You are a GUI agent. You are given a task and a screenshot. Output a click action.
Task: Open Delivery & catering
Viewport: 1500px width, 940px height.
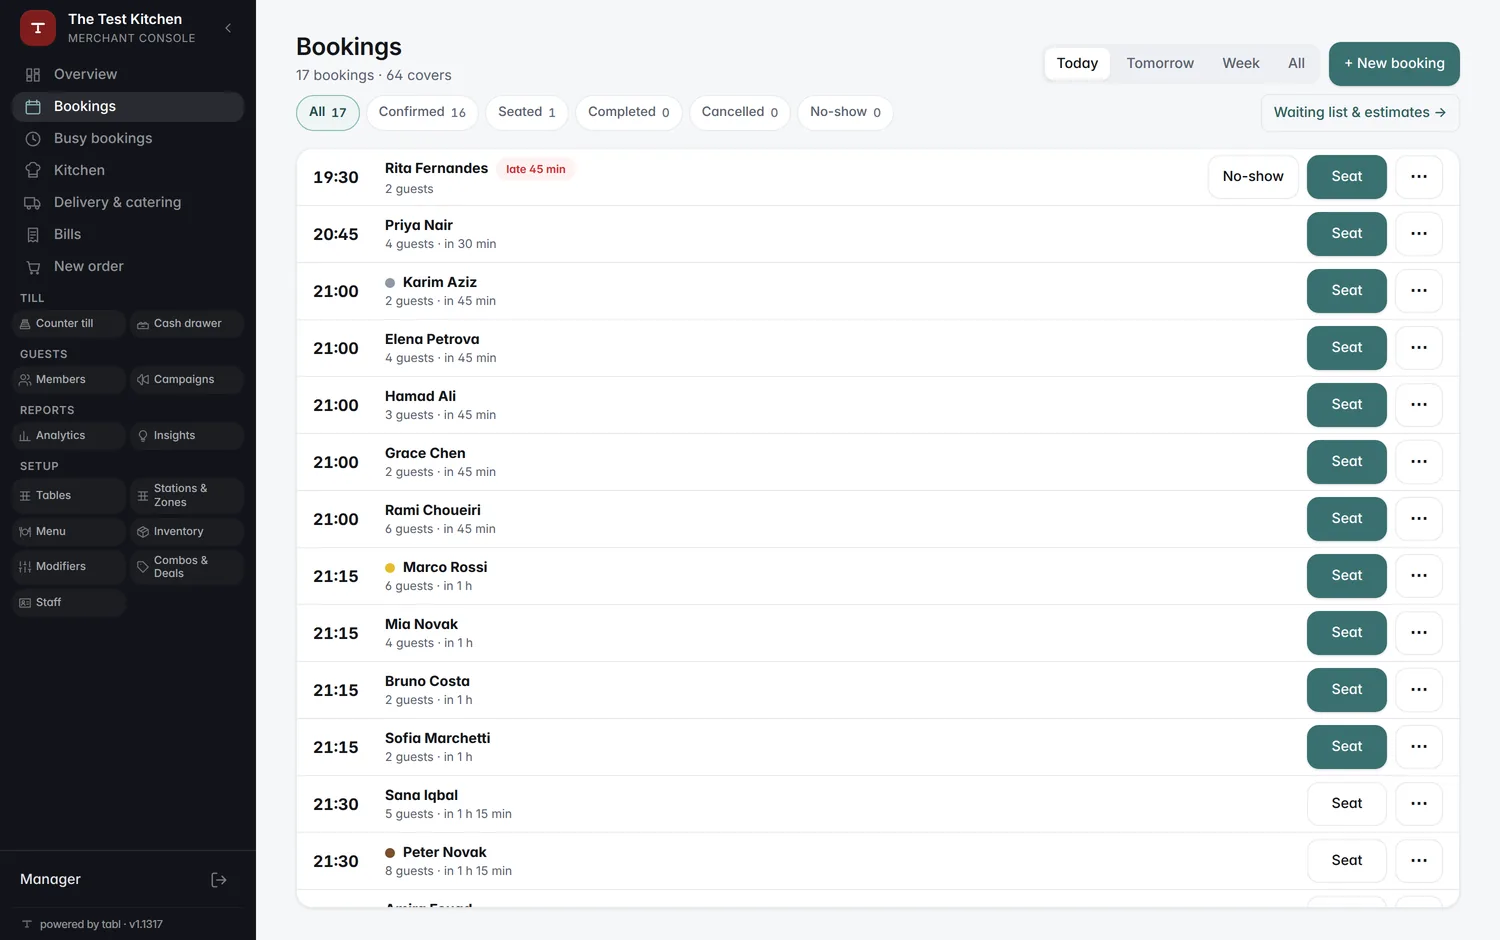pos(128,202)
